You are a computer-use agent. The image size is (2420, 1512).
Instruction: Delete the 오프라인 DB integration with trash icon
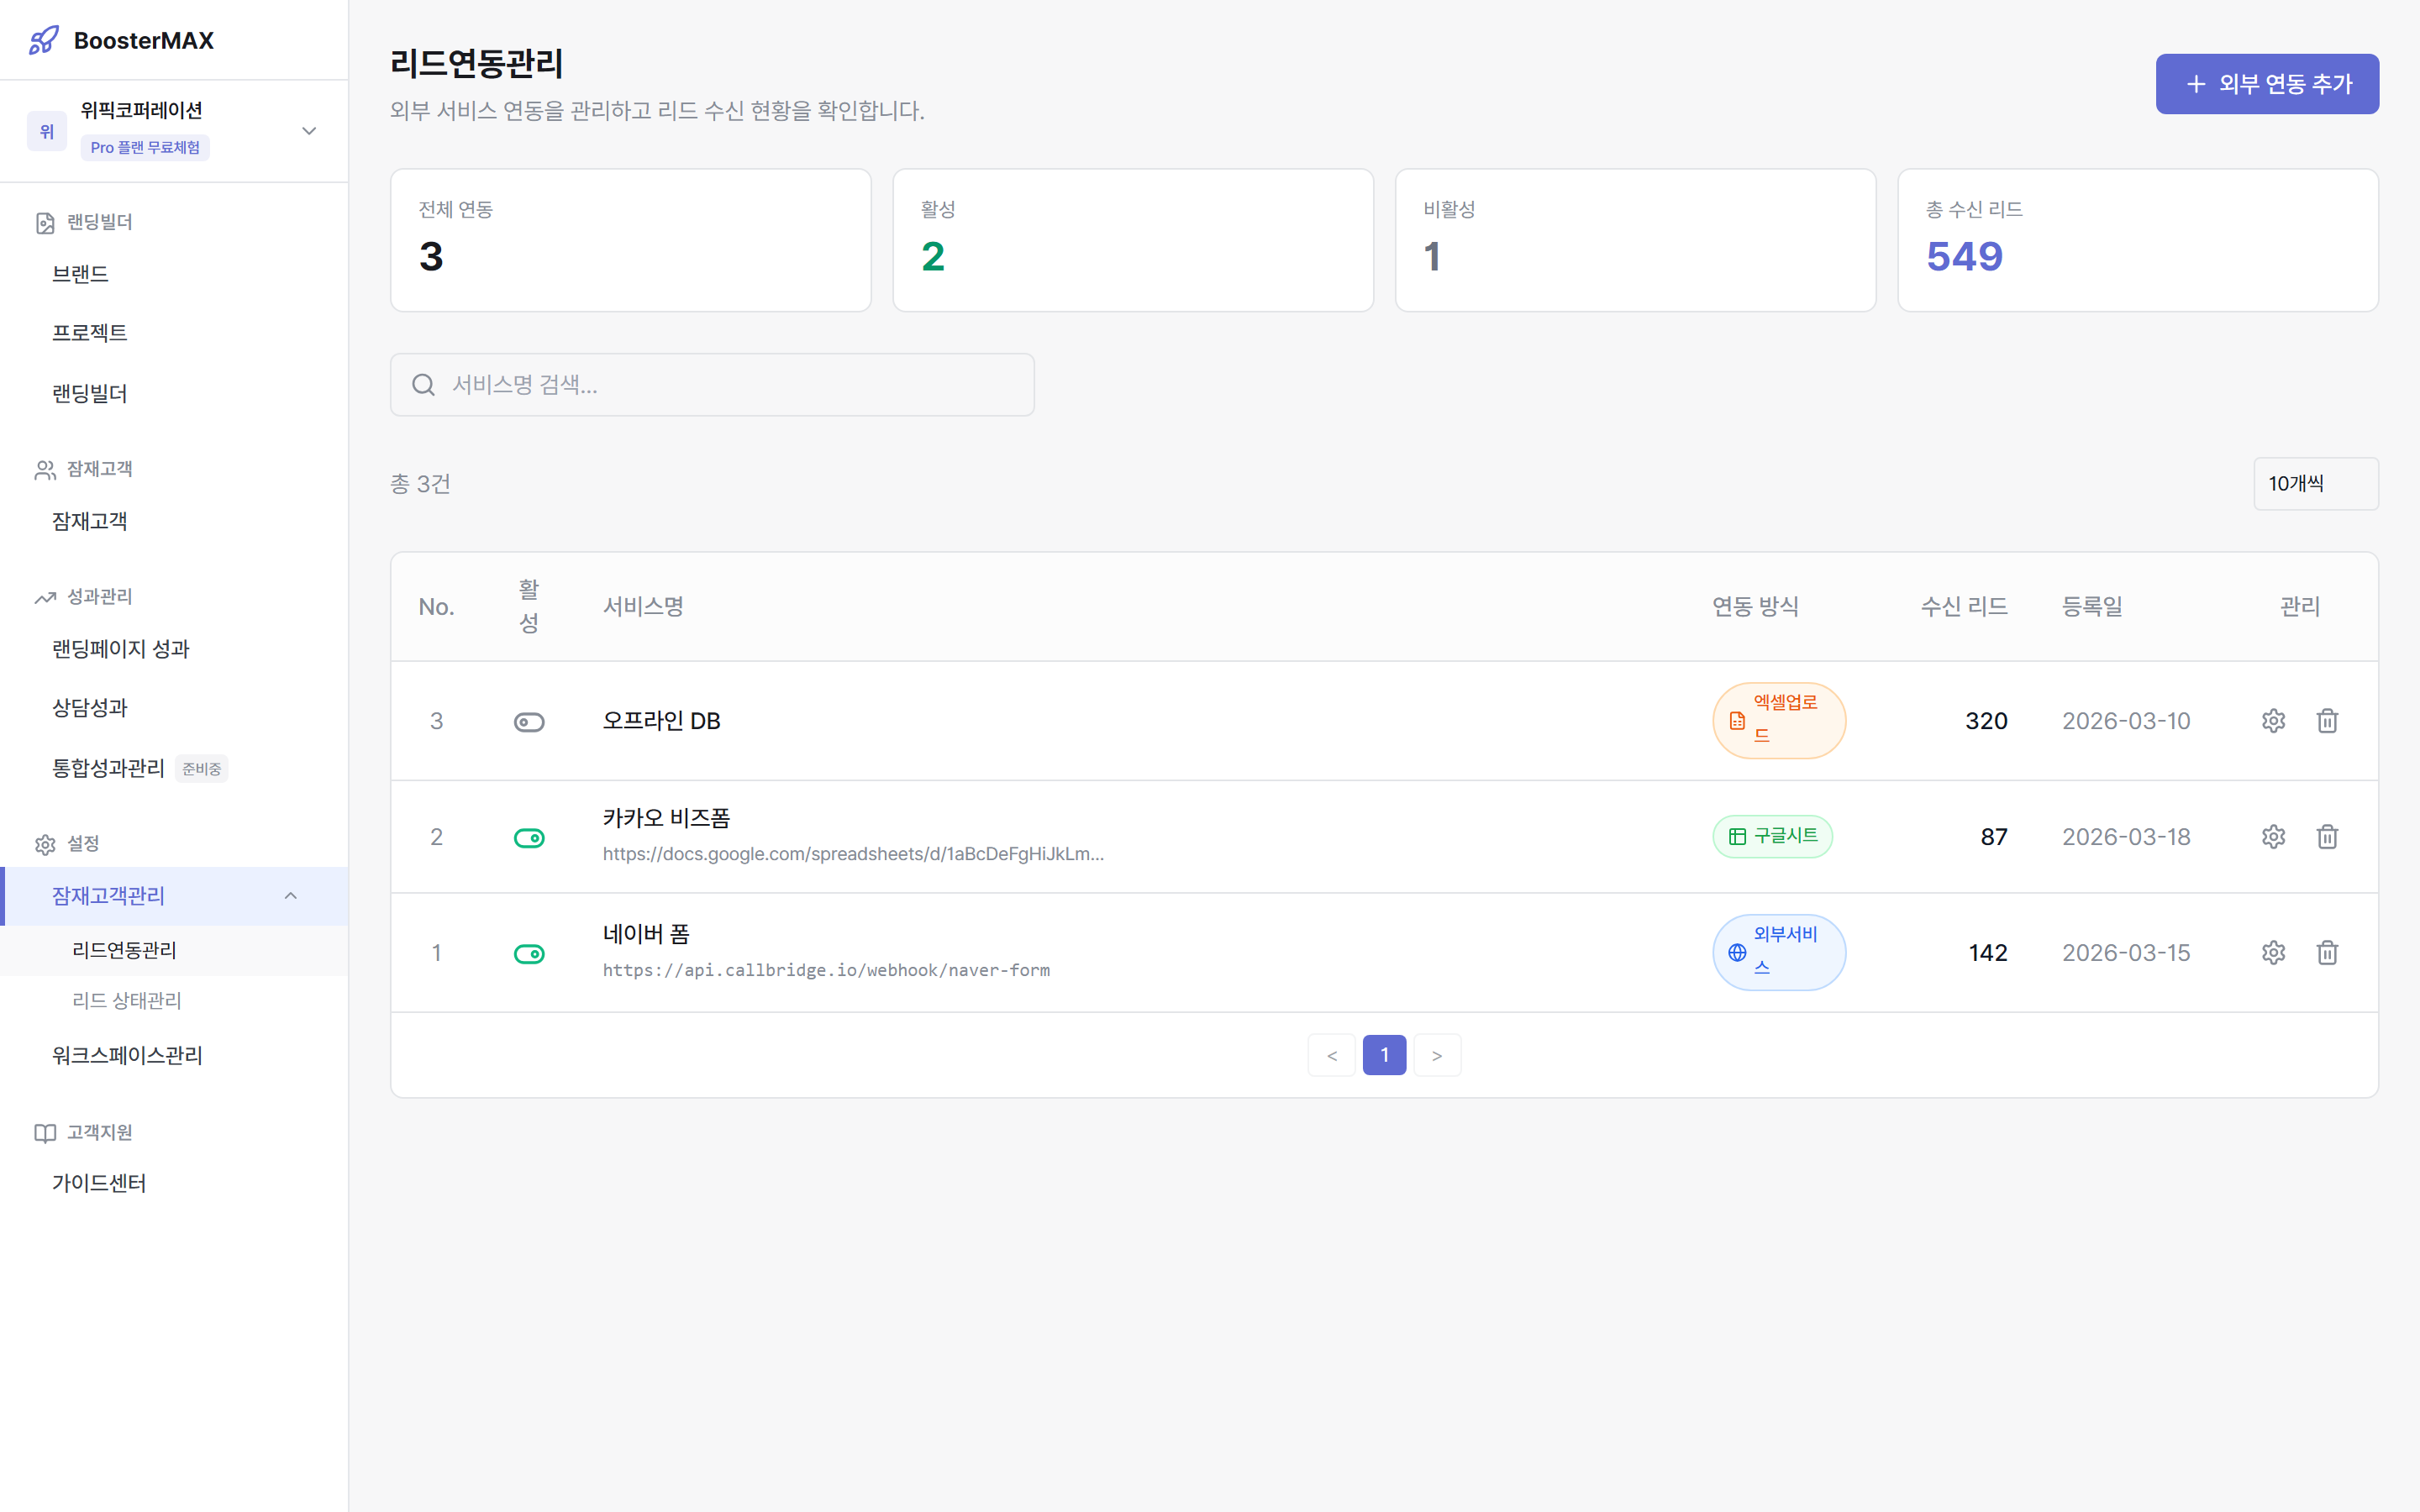coord(2327,721)
